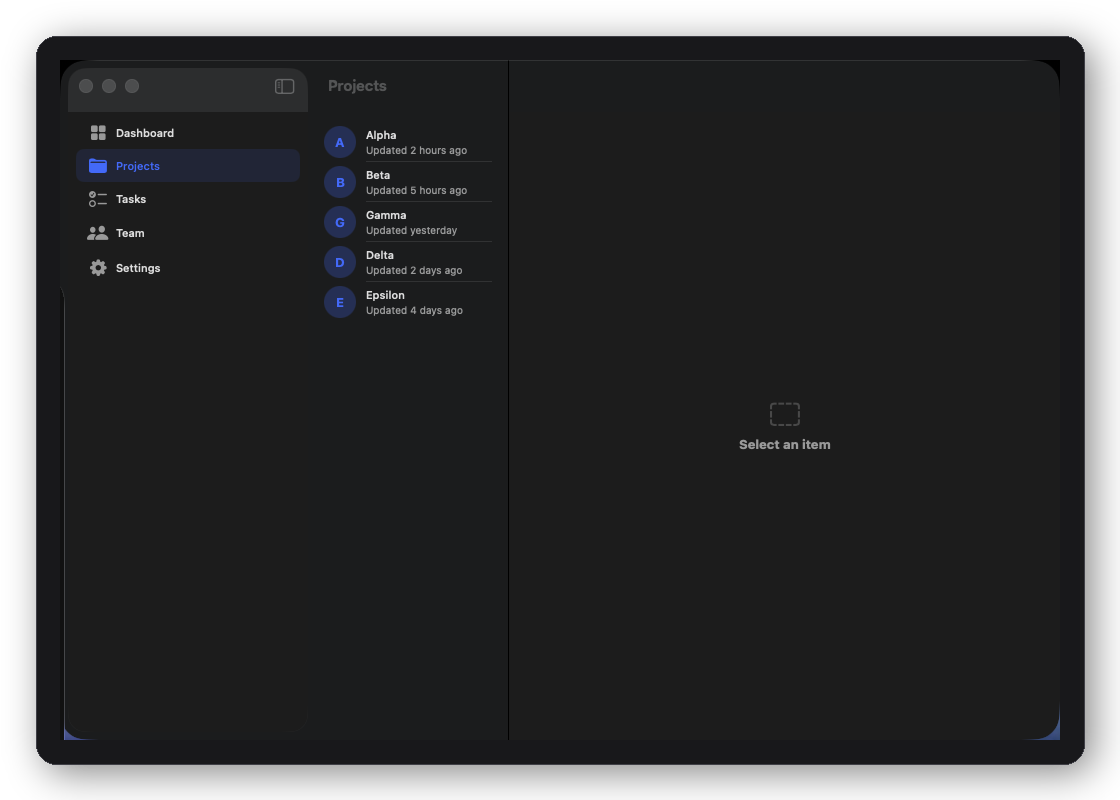Click 'Updated 2 hours ago' text

click(416, 151)
